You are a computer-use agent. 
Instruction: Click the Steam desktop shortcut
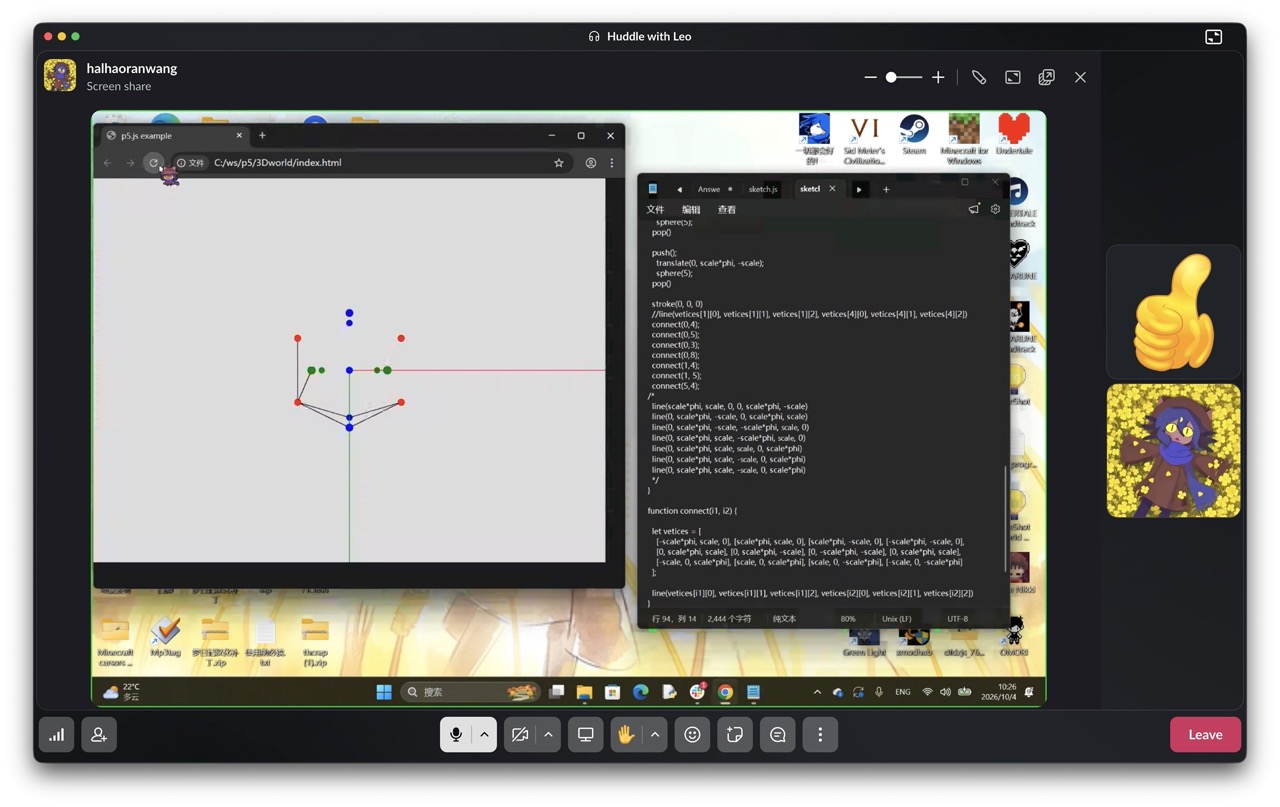[914, 134]
